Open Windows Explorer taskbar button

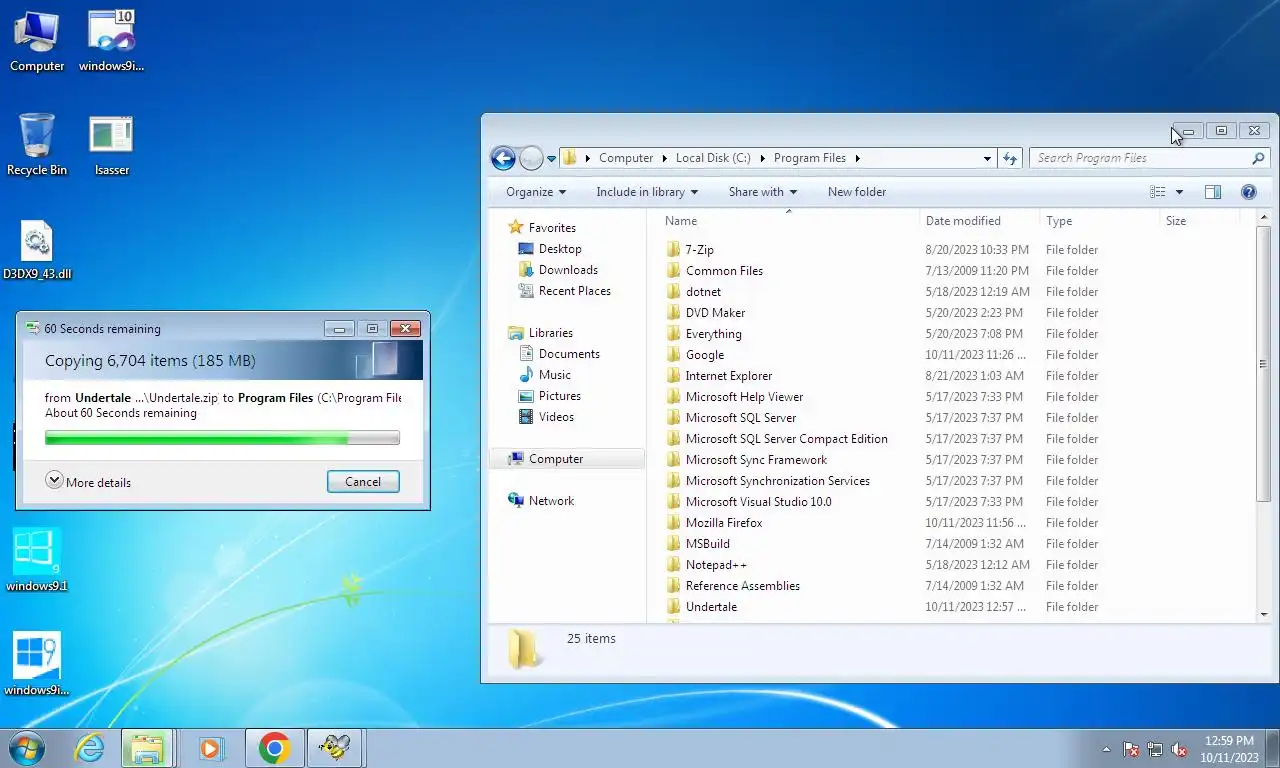point(147,748)
